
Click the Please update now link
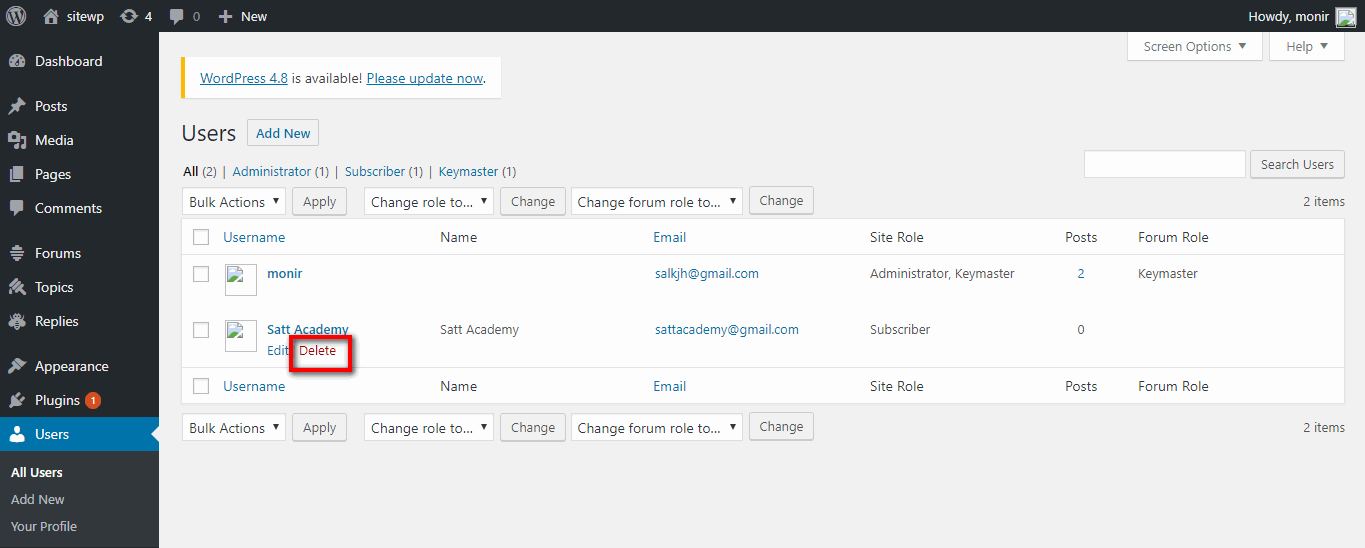click(425, 78)
